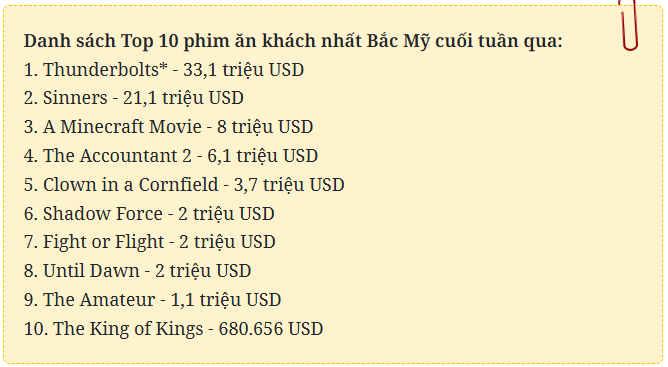668x367 pixels.
Task: Click The King of Kings line
Action: click(173, 329)
